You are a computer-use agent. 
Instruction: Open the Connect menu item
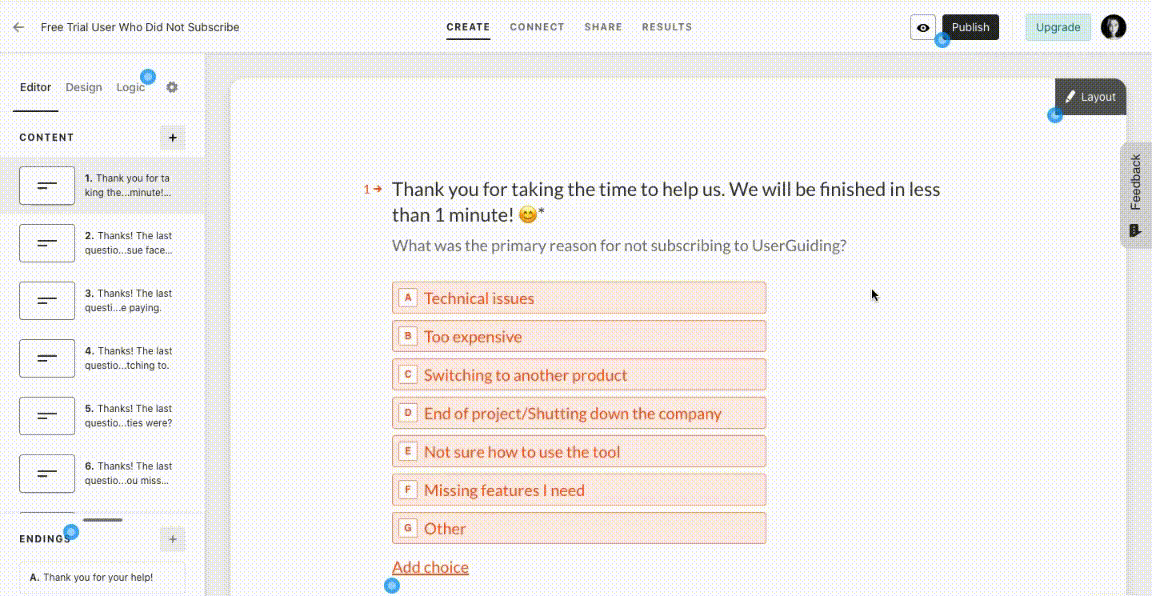click(x=537, y=27)
